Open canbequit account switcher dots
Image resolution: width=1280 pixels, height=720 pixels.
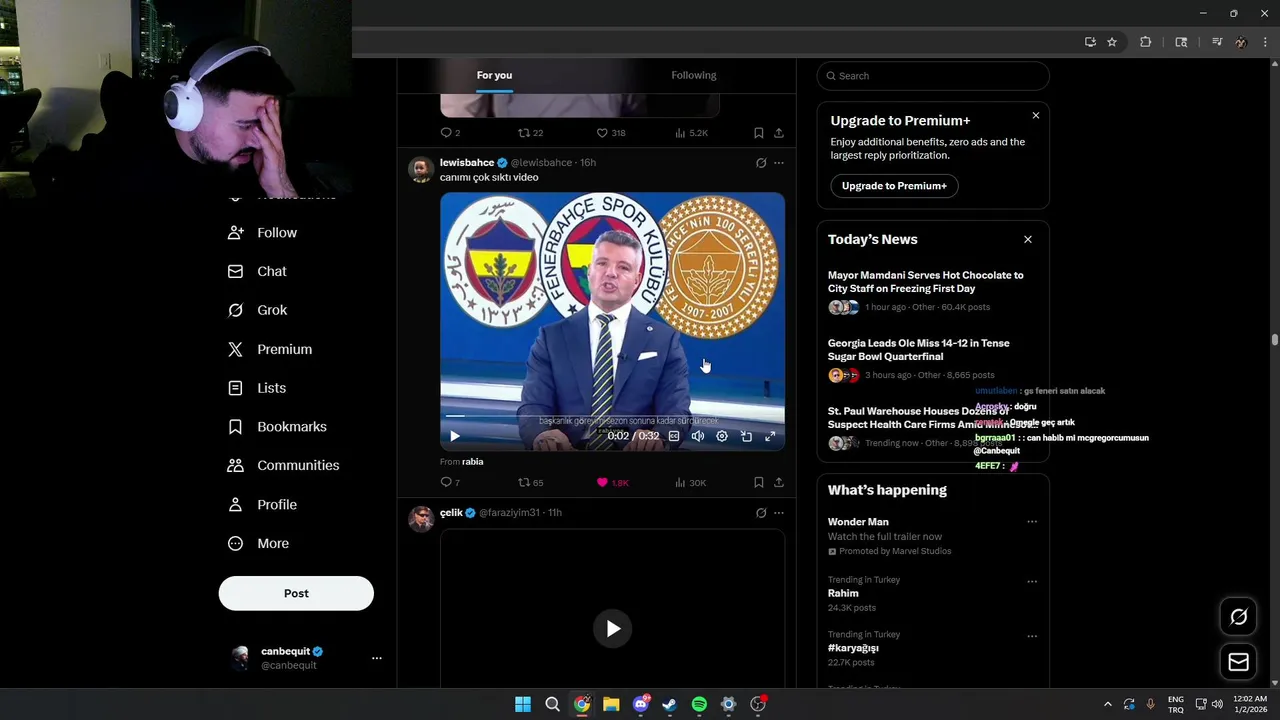(377, 658)
